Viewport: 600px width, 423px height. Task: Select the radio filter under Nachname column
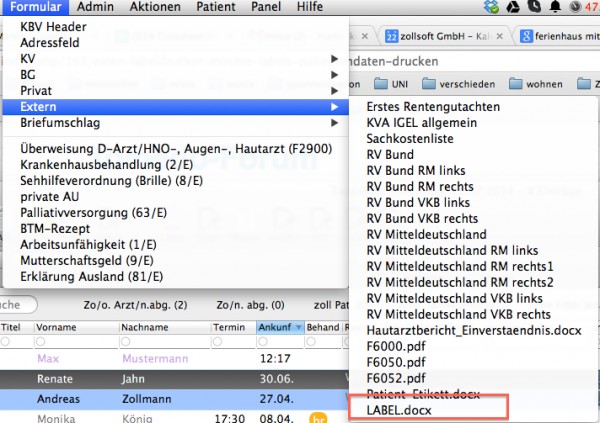(x=125, y=341)
